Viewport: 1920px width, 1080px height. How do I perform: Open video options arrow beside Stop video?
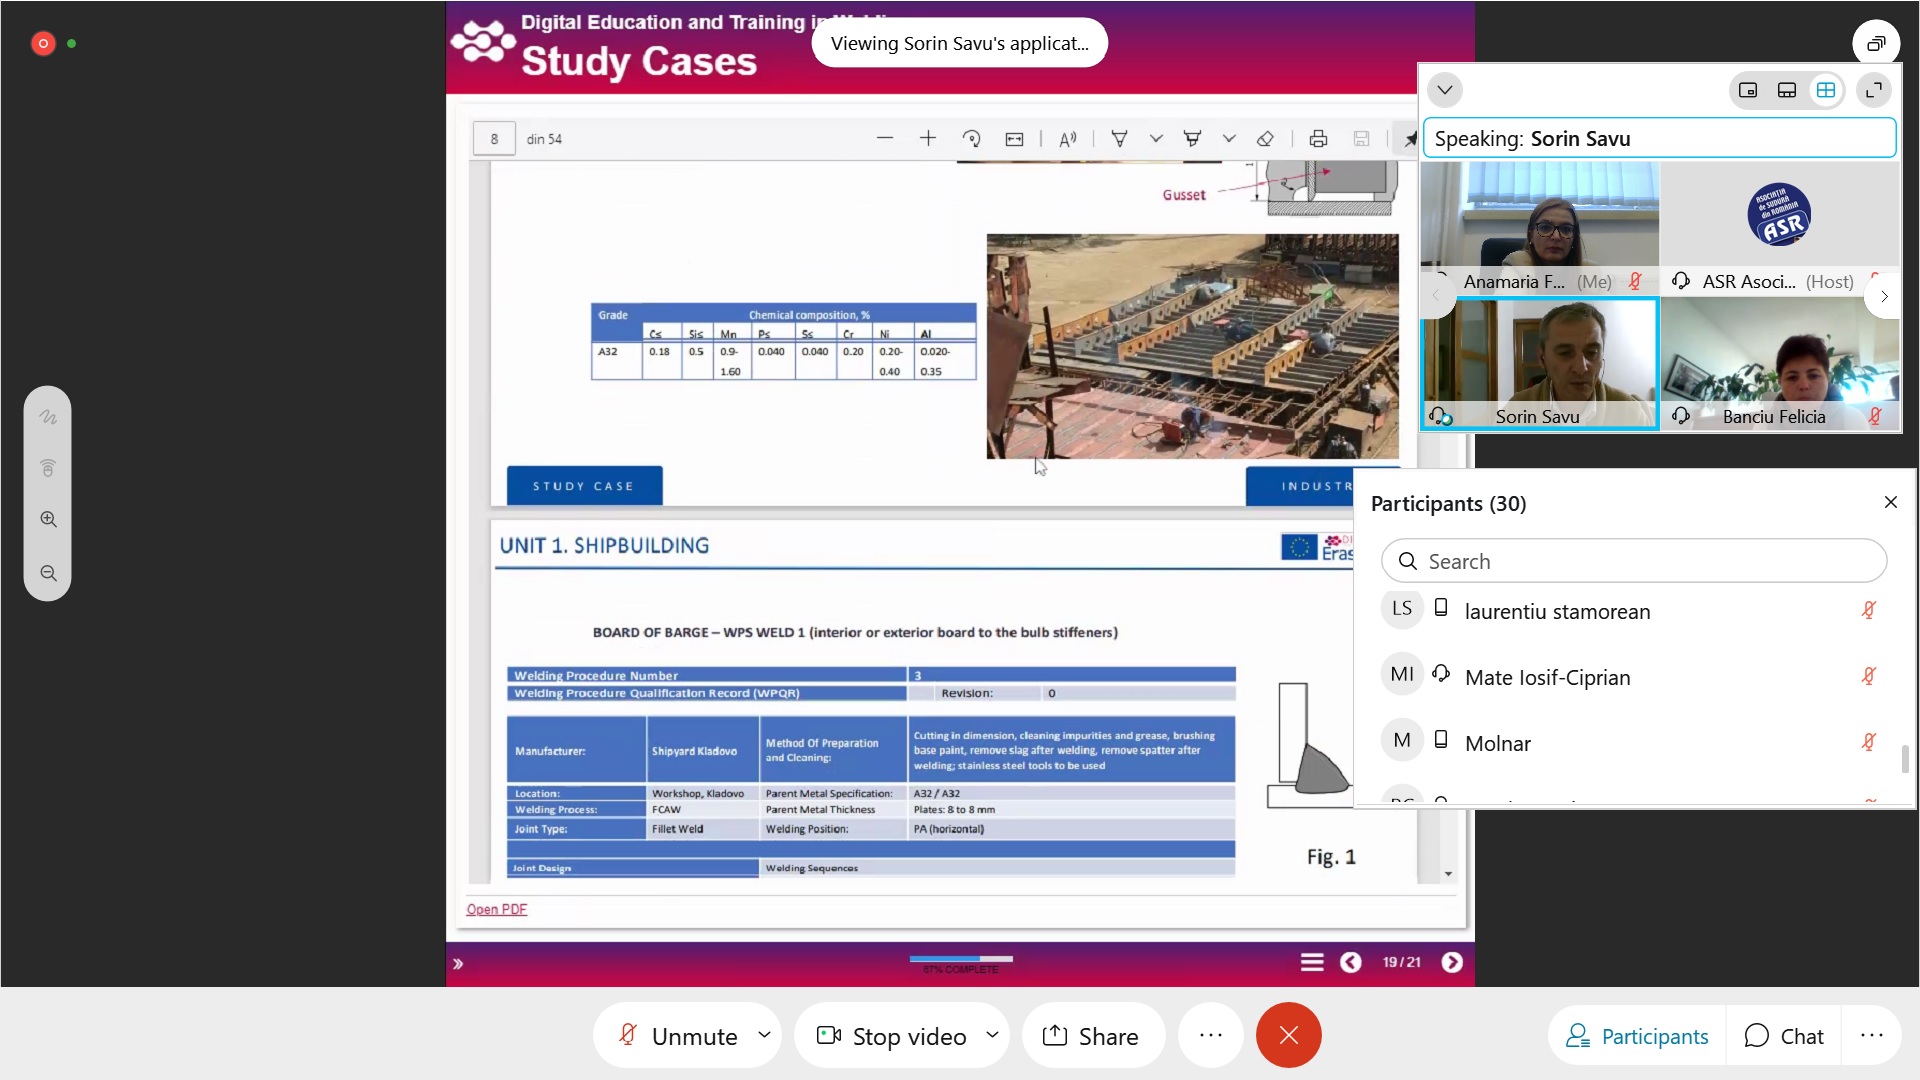tap(992, 1035)
